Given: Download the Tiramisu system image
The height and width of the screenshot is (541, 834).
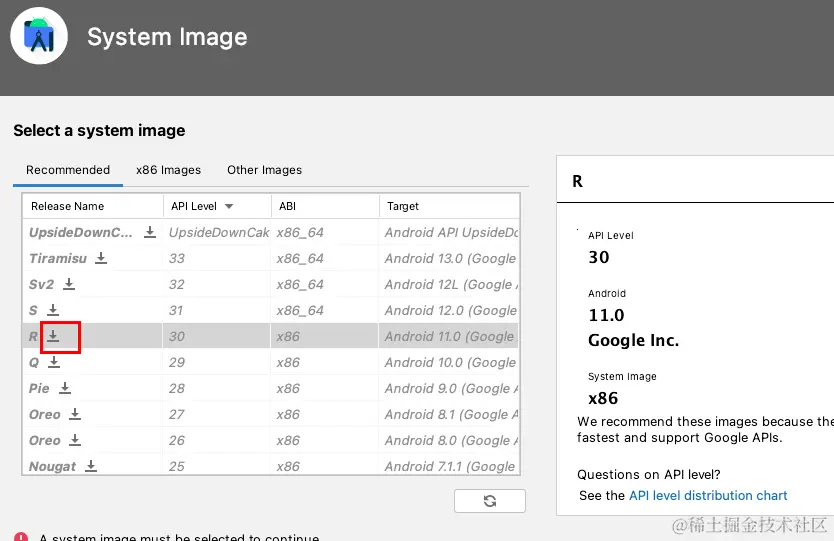Looking at the screenshot, I should (101, 258).
